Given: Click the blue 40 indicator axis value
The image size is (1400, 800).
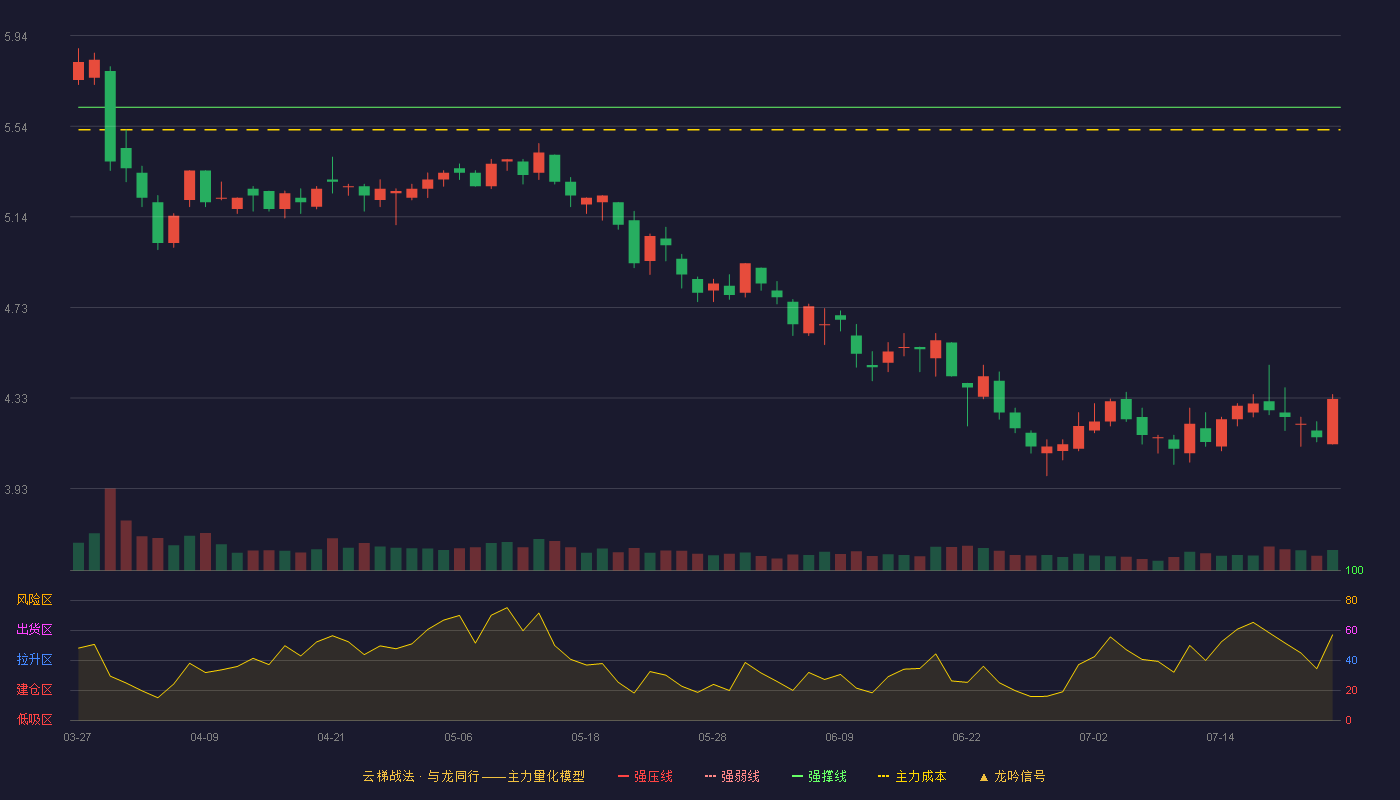Looking at the screenshot, I should click(1351, 660).
